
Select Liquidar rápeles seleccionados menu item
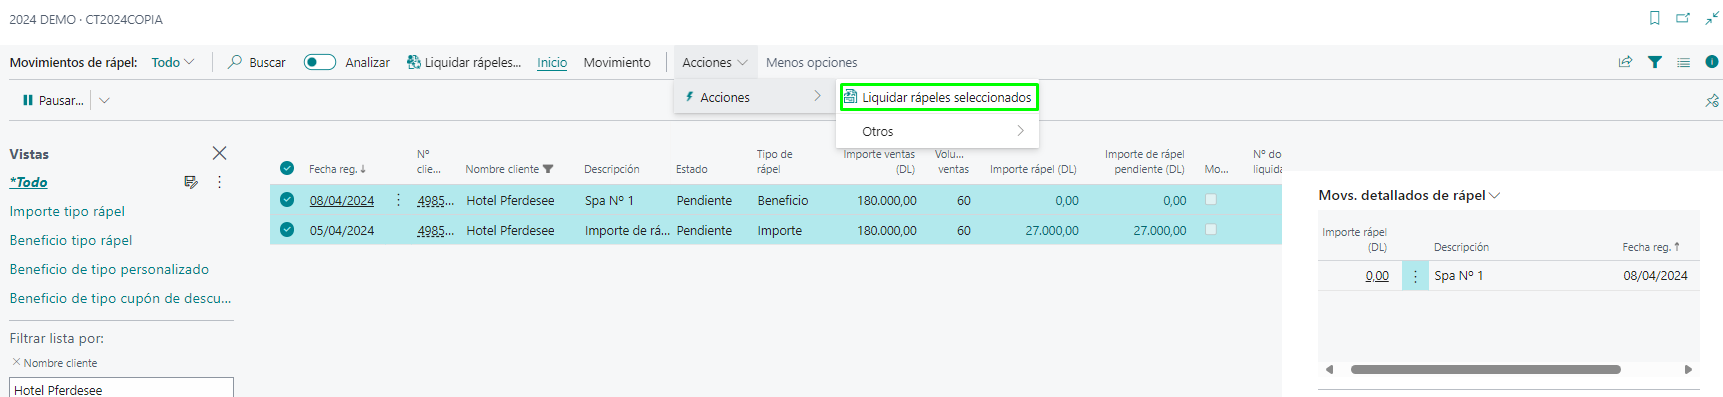coord(938,97)
